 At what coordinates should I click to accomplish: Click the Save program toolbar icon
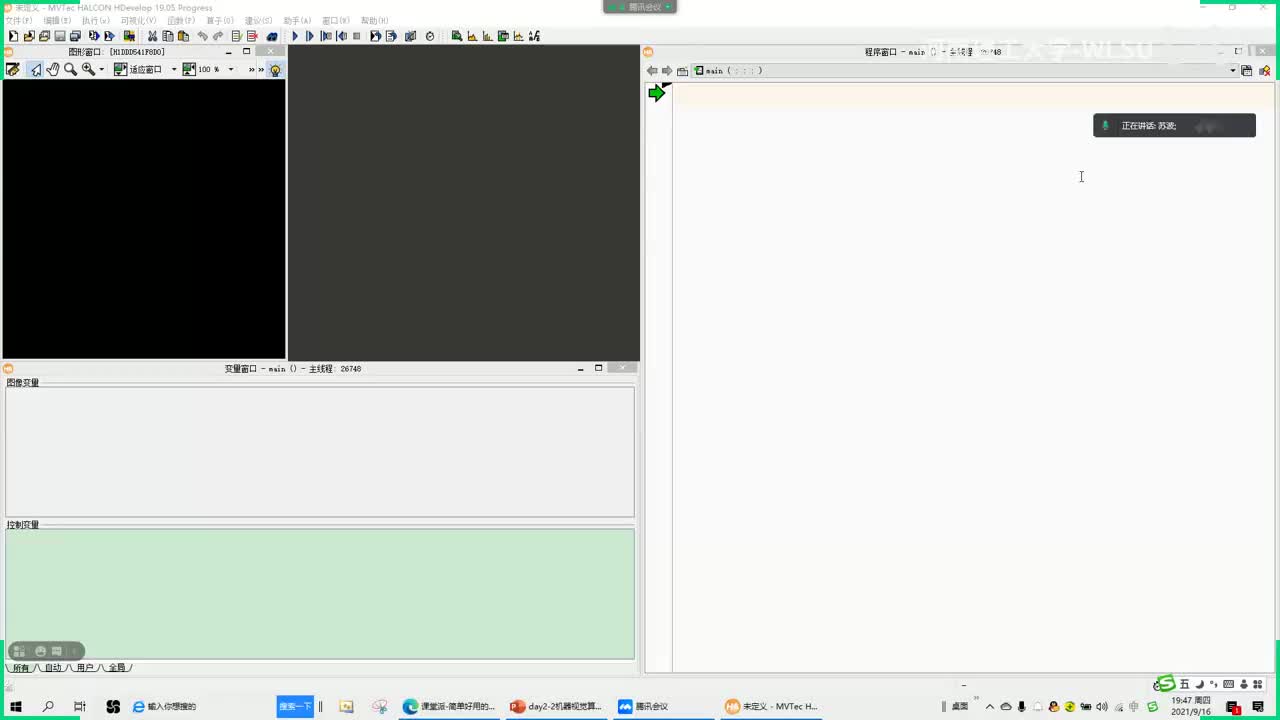pos(59,36)
